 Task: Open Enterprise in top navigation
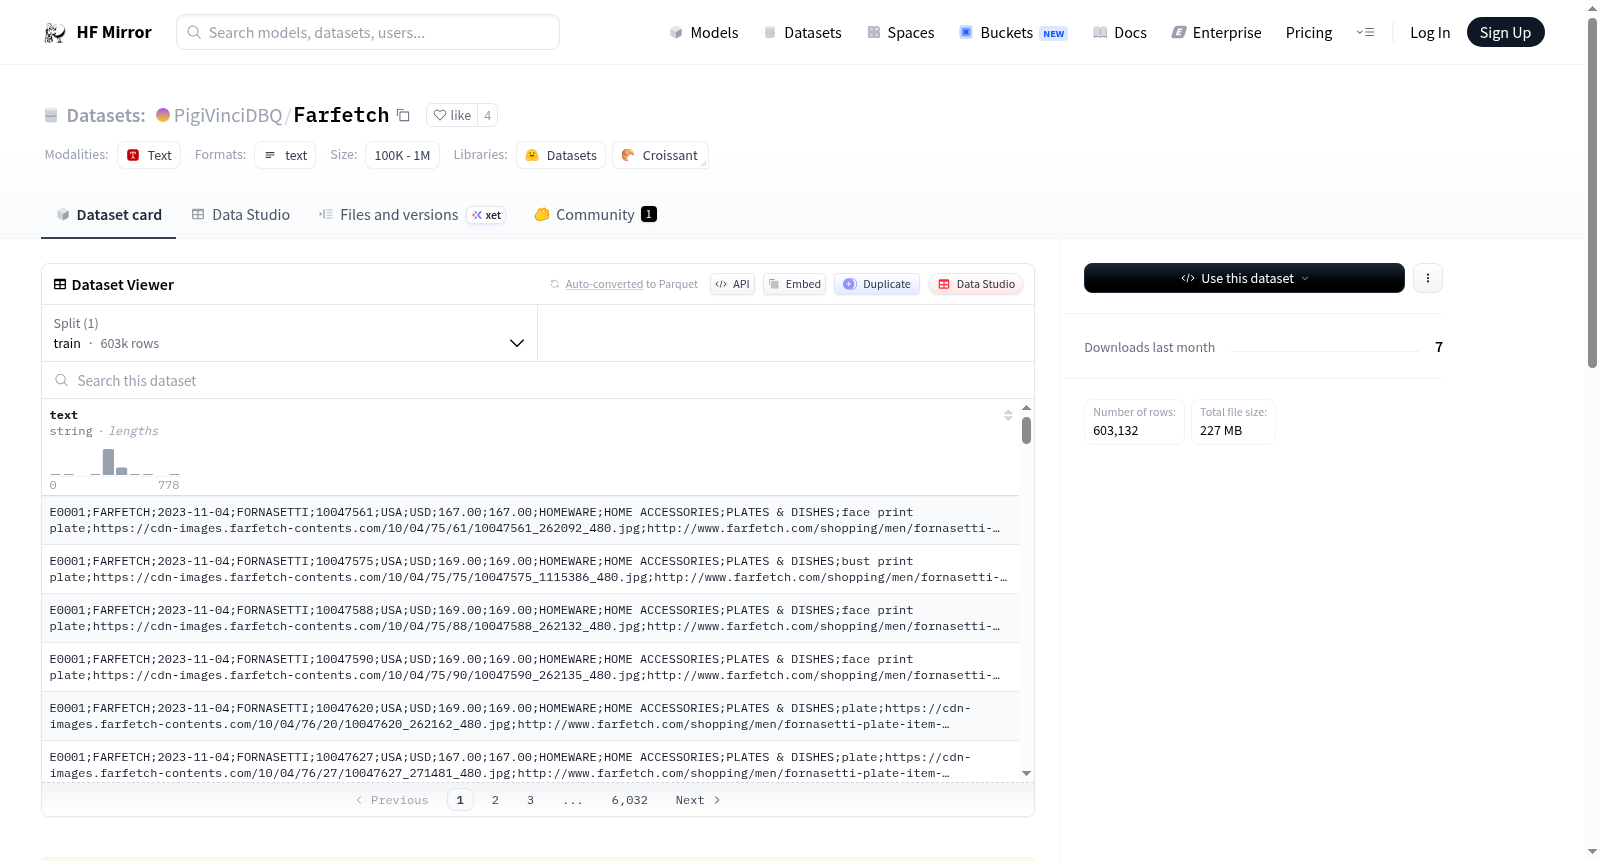(x=1217, y=33)
